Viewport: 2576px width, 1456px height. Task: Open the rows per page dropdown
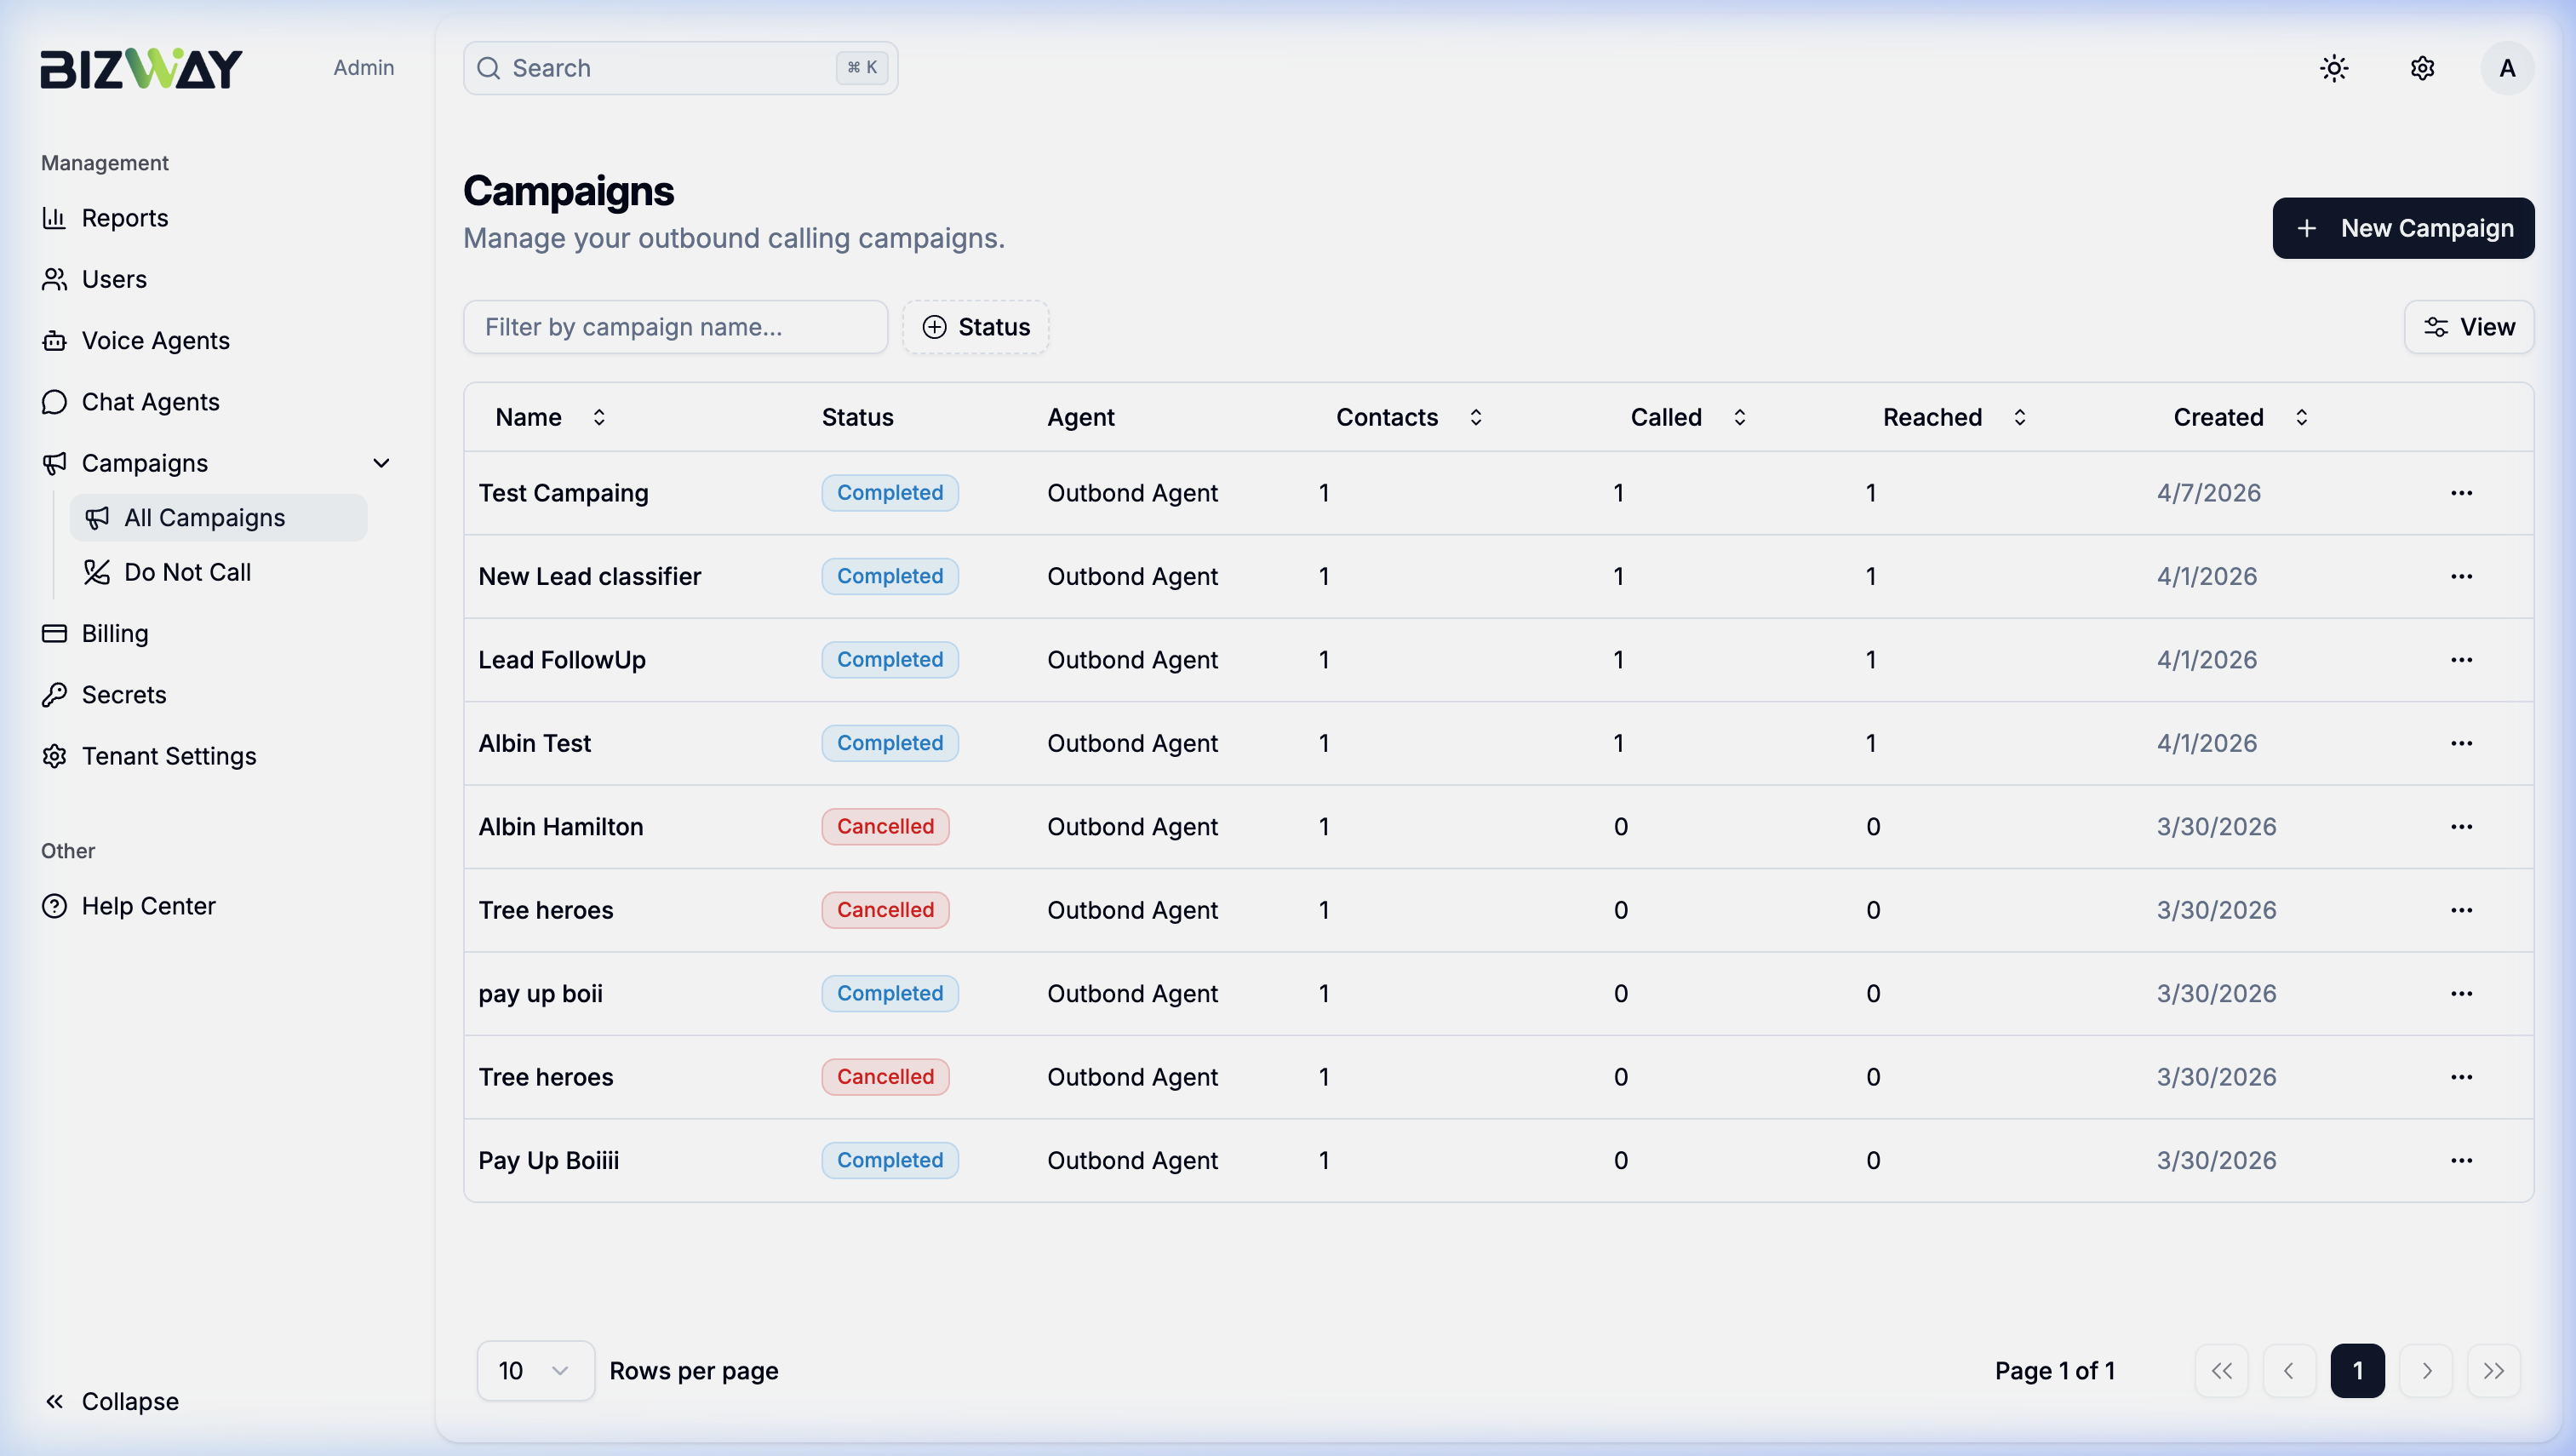535,1371
